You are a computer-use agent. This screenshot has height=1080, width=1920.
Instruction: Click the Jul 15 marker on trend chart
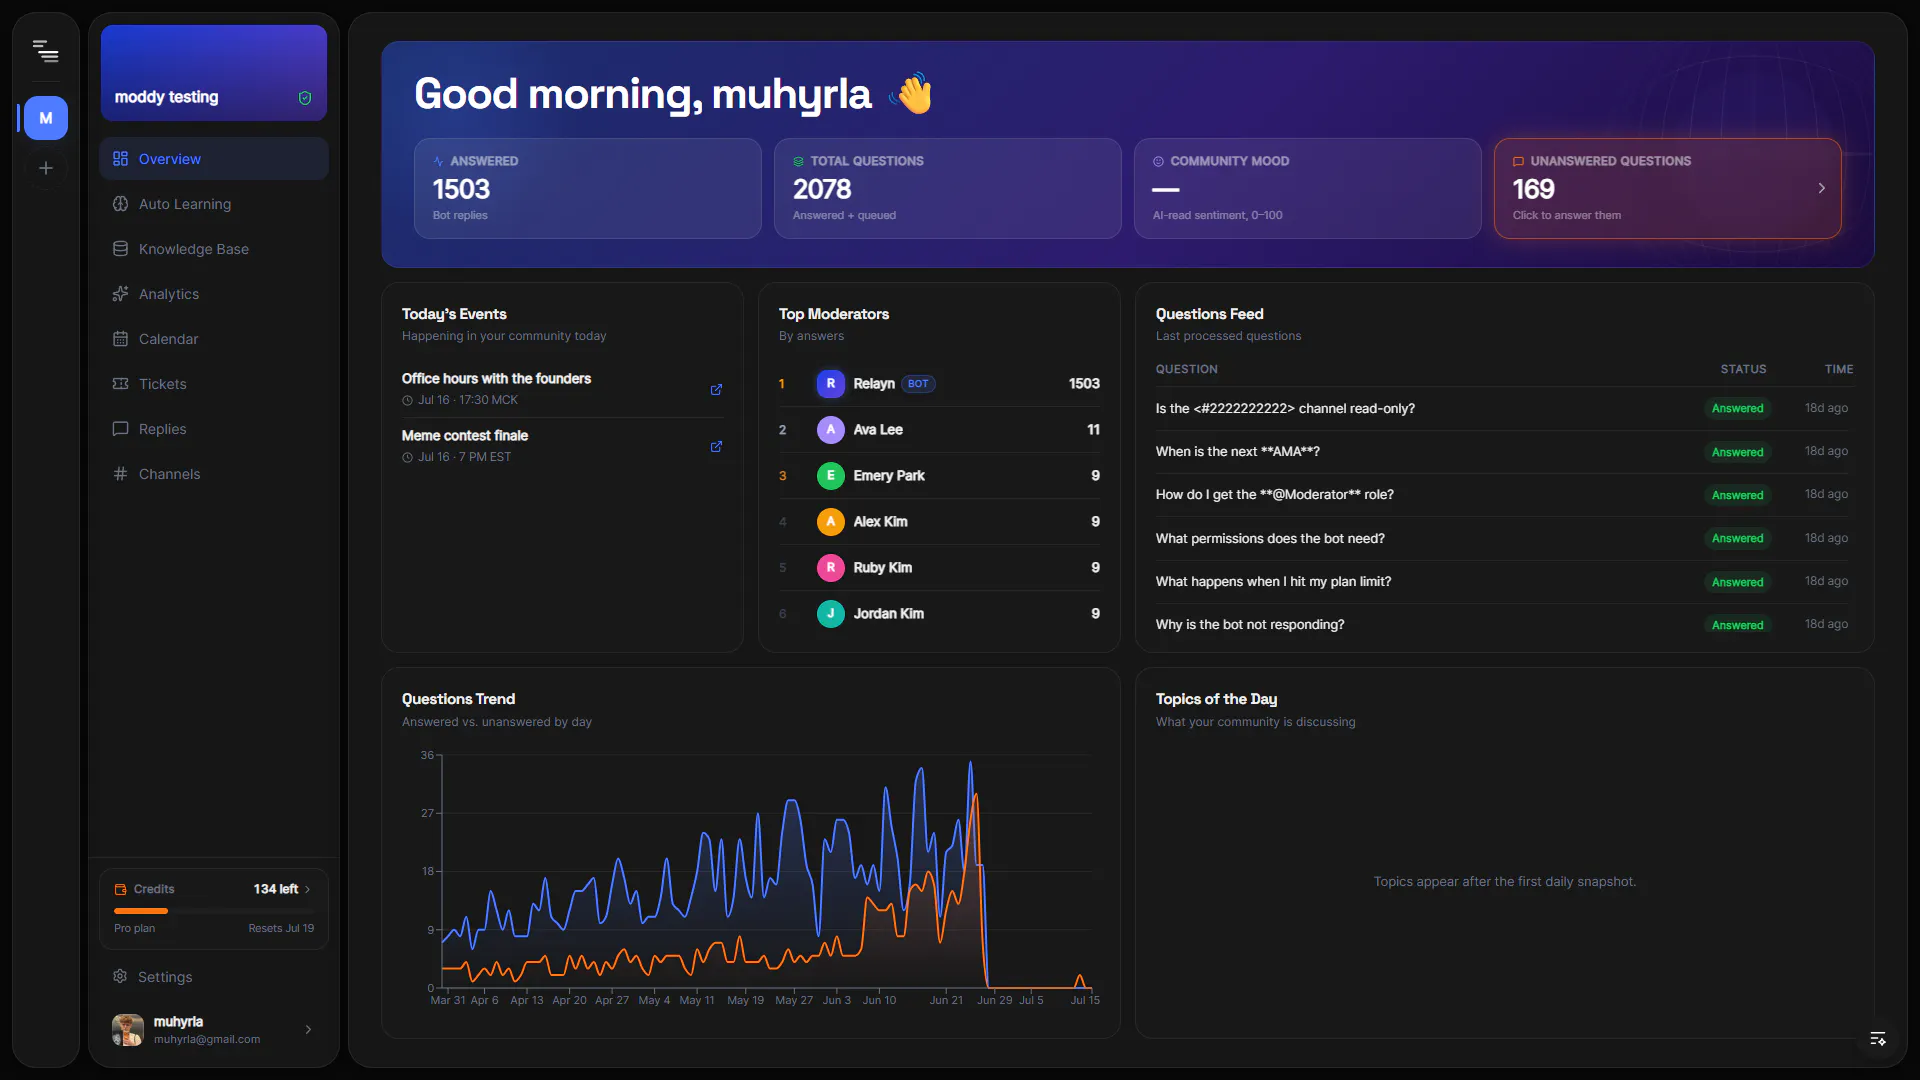click(x=1085, y=1000)
